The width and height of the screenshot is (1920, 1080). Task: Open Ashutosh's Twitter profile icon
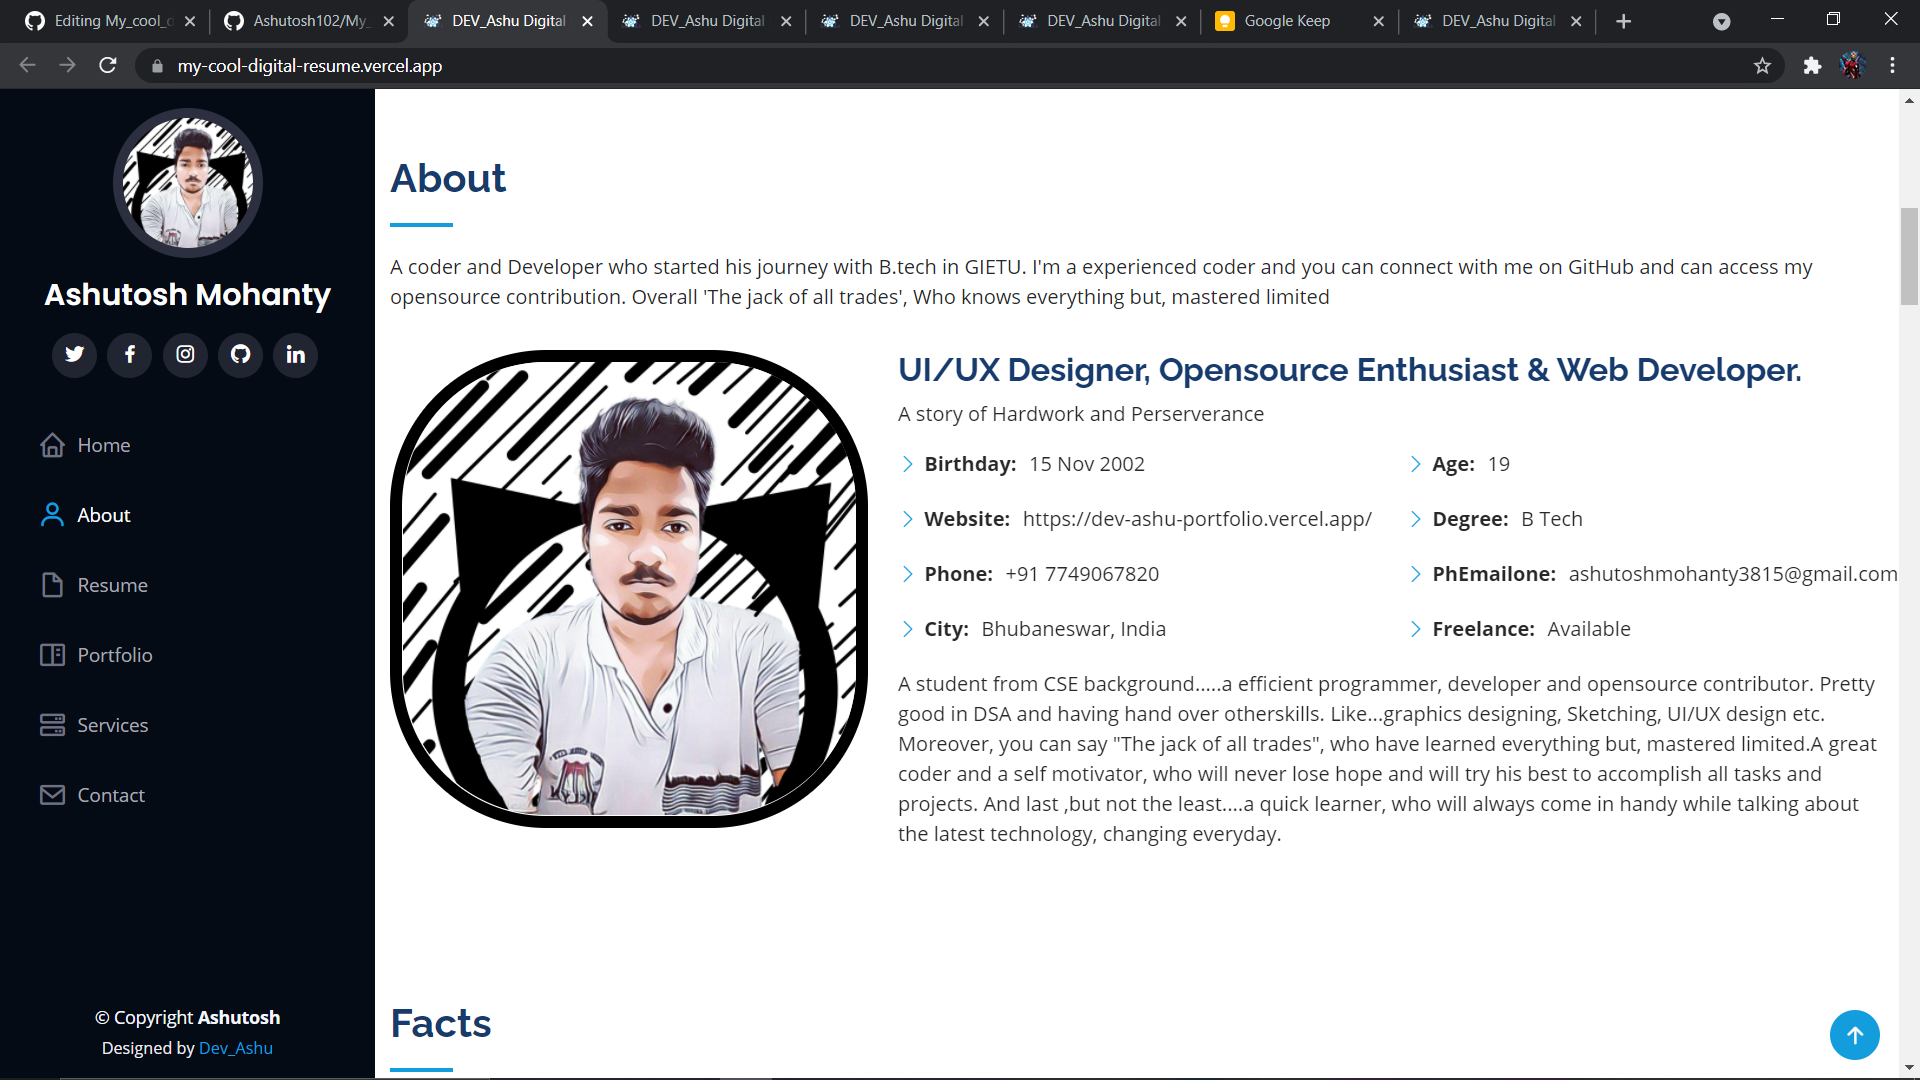coord(74,355)
